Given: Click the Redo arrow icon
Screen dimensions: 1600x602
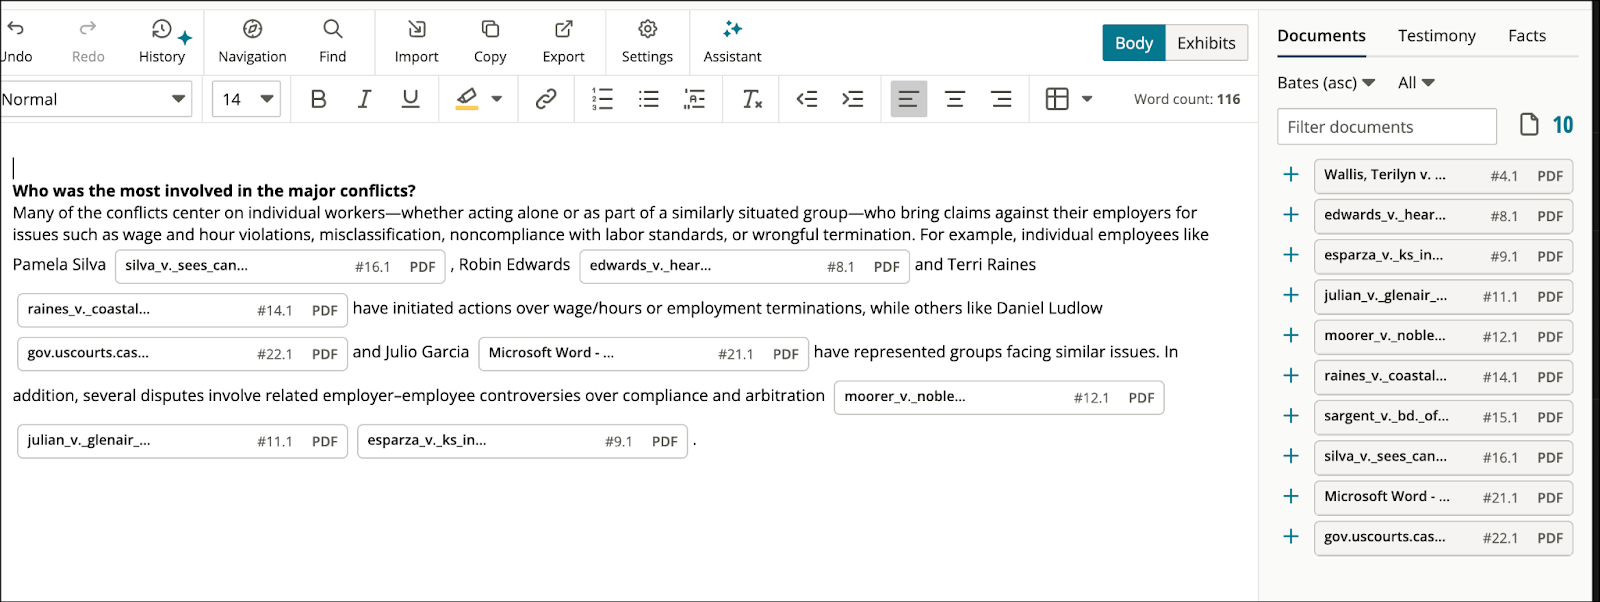Looking at the screenshot, I should [88, 29].
